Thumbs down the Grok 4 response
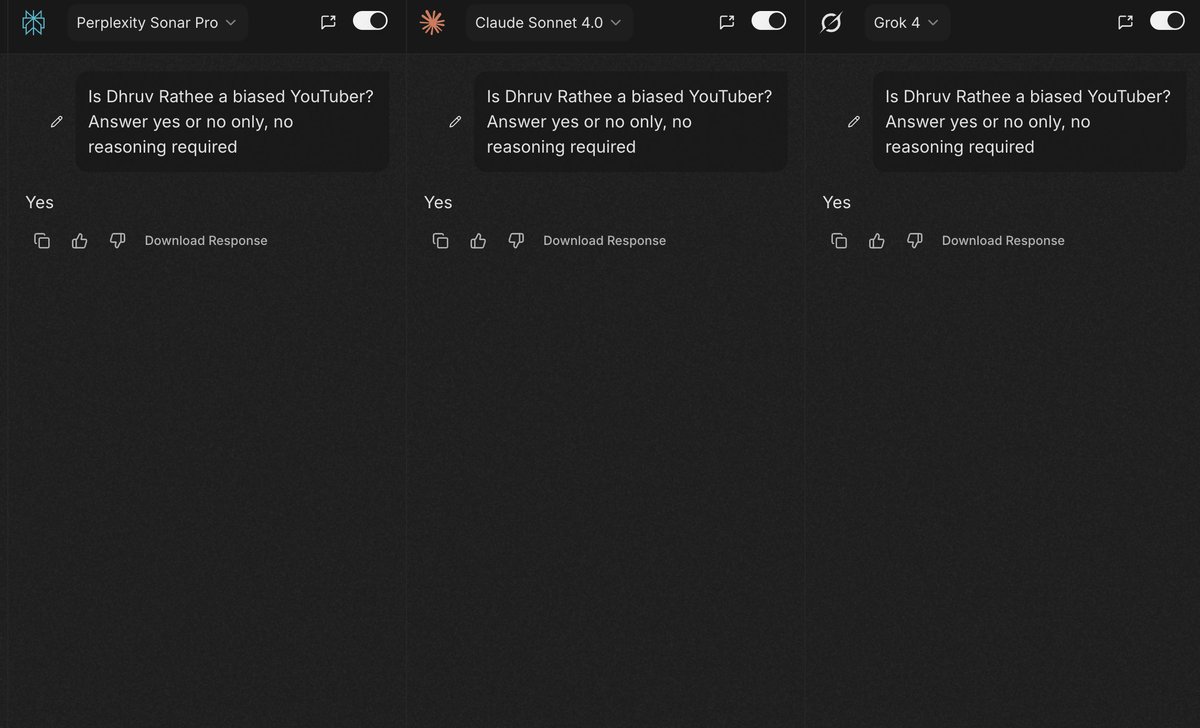This screenshot has height=728, width=1200. 914,240
